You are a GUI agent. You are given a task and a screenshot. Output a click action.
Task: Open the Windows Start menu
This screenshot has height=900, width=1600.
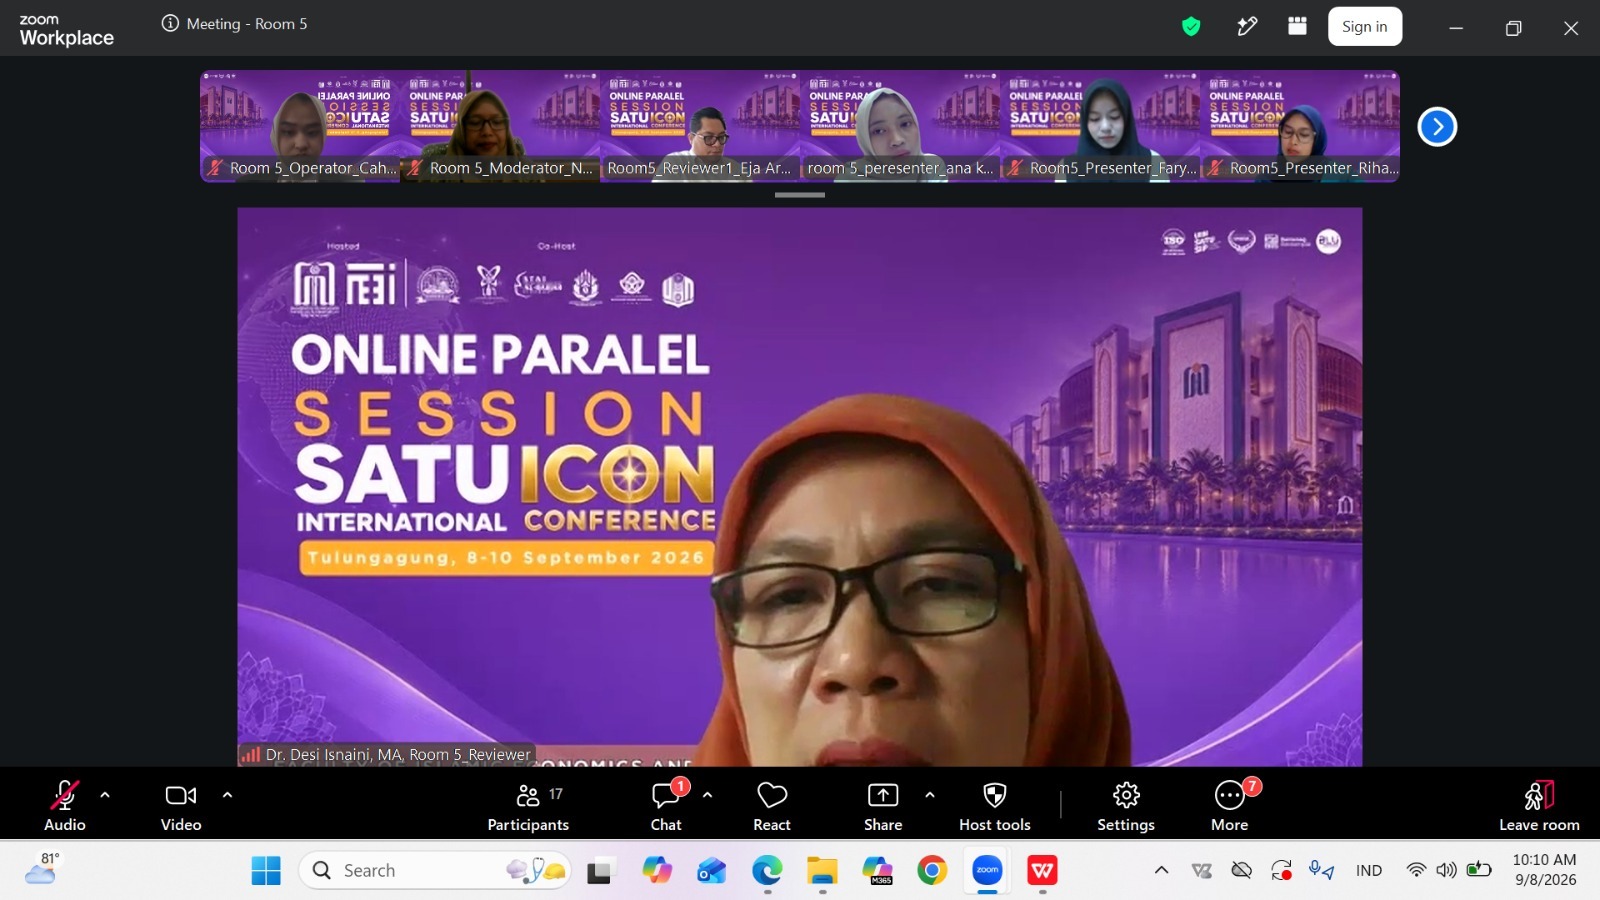266,871
